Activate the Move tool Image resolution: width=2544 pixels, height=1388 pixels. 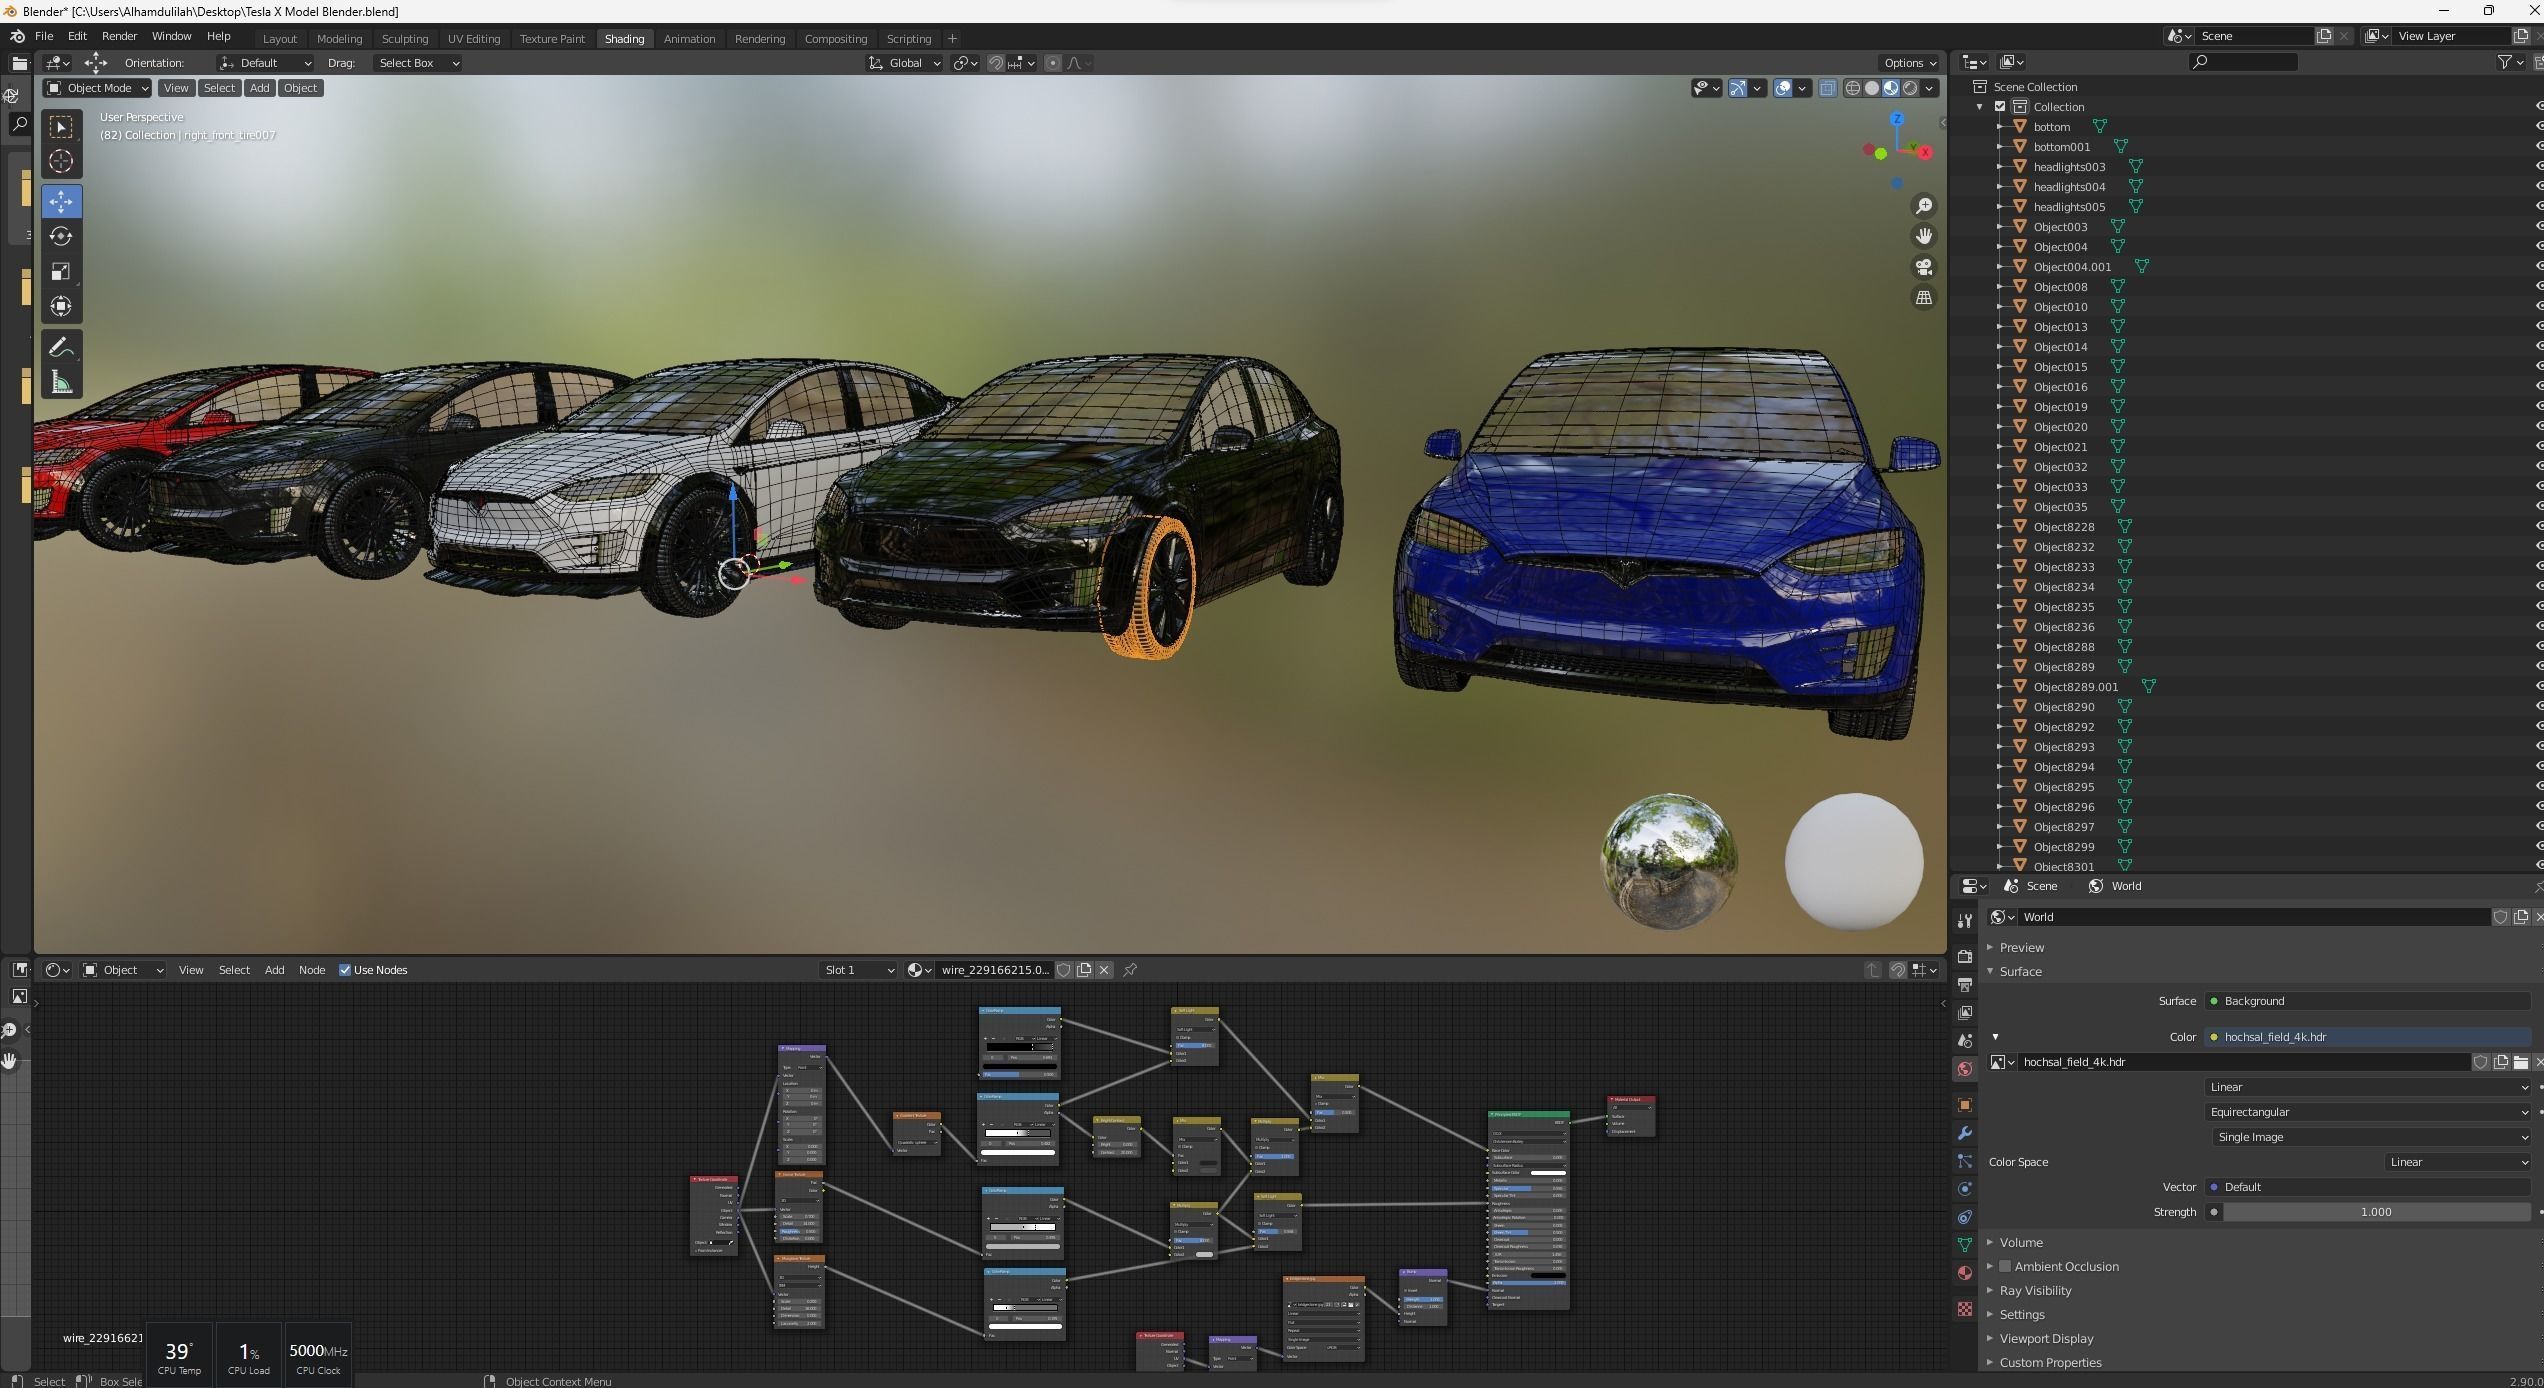[61, 201]
